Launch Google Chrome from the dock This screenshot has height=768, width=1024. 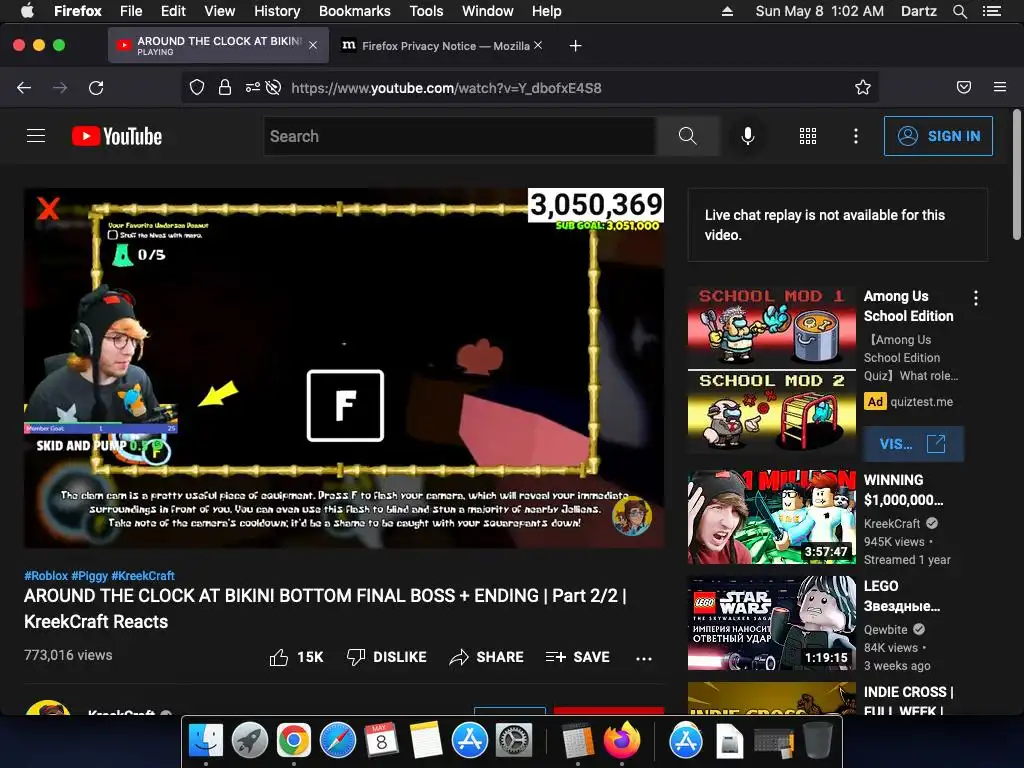click(x=293, y=741)
